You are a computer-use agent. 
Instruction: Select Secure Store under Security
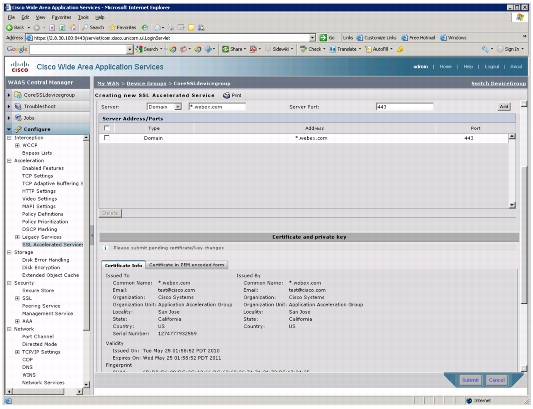click(38, 290)
